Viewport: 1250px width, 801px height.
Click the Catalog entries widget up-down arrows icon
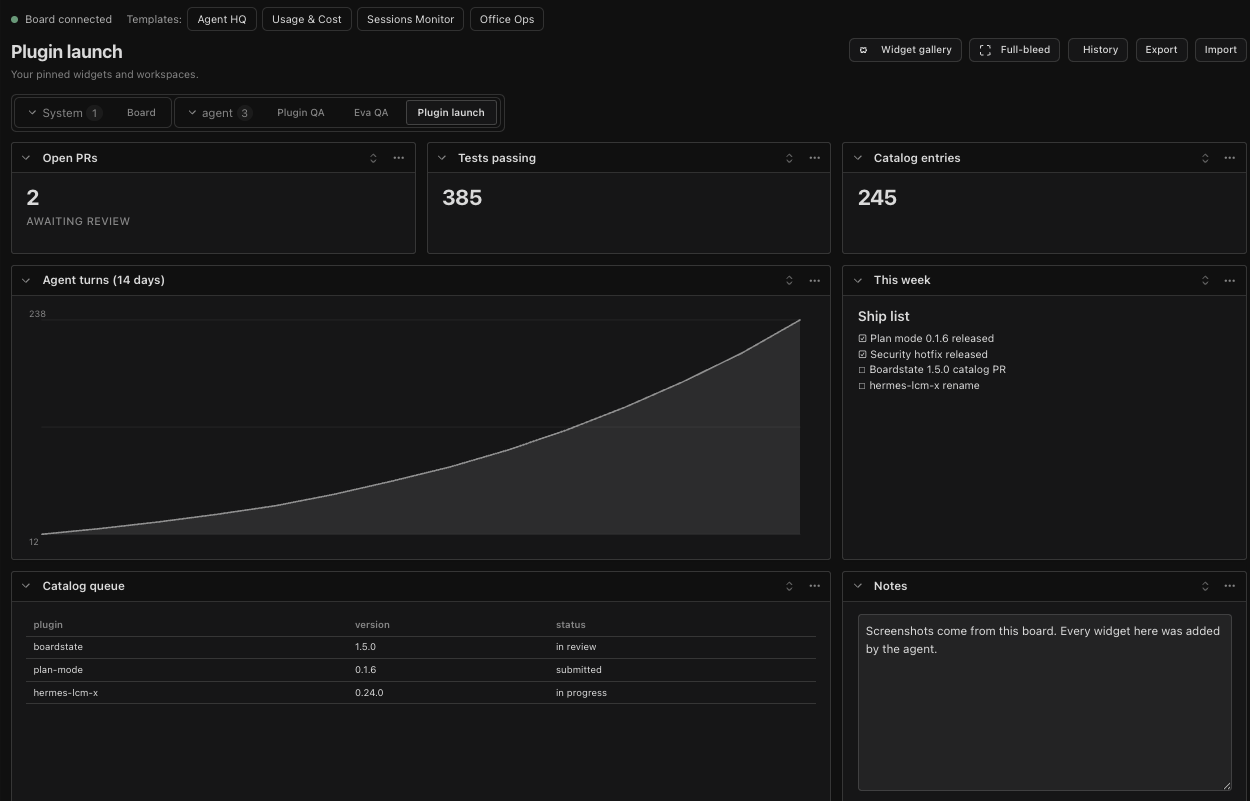[1205, 158]
